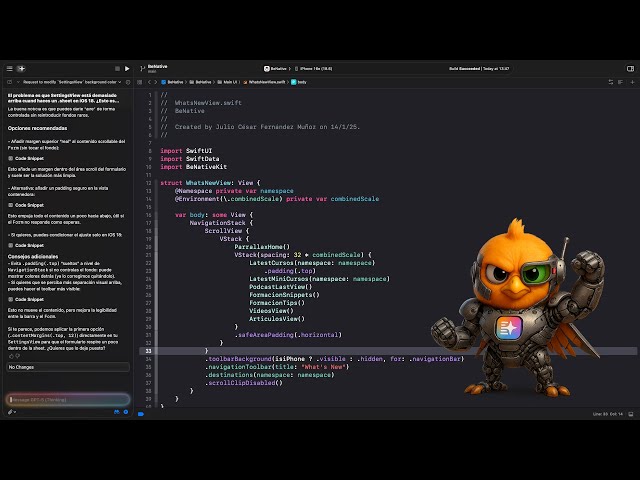Image resolution: width=640 pixels, height=480 pixels.
Task: Give thumbs up to the response
Action: pyautogui.click(x=11, y=356)
